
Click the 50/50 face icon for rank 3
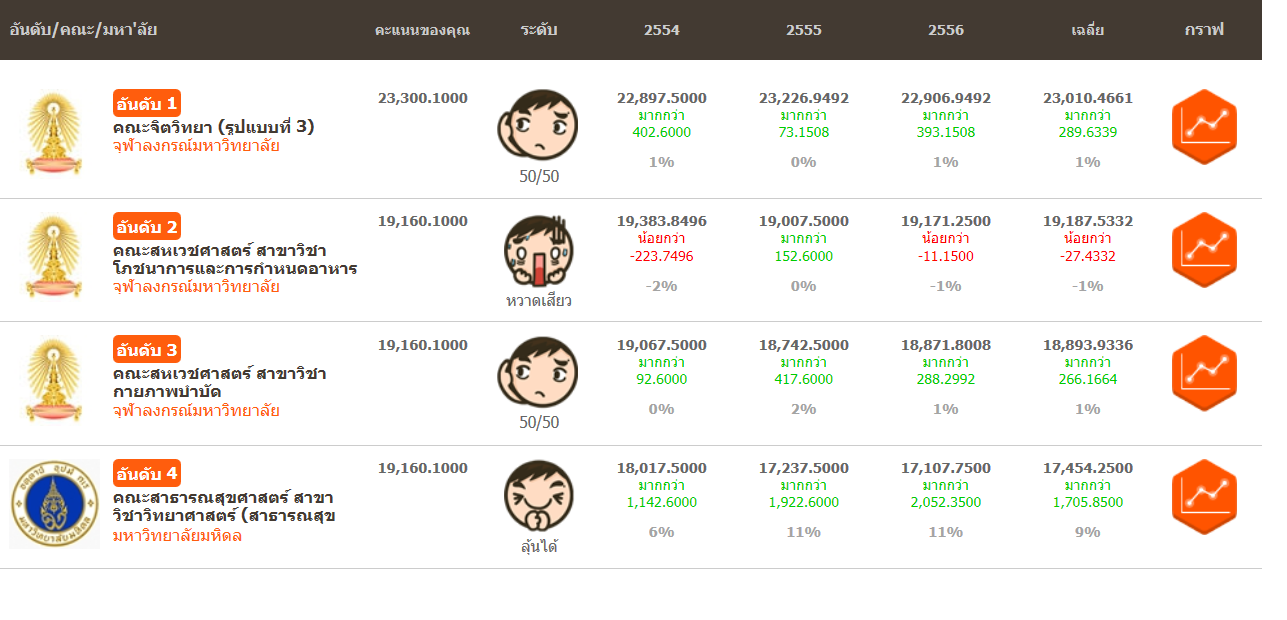539,372
